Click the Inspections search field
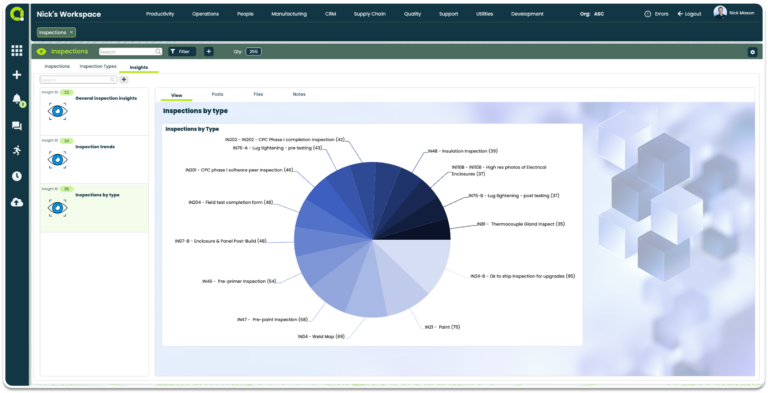The width and height of the screenshot is (768, 393). (x=130, y=51)
